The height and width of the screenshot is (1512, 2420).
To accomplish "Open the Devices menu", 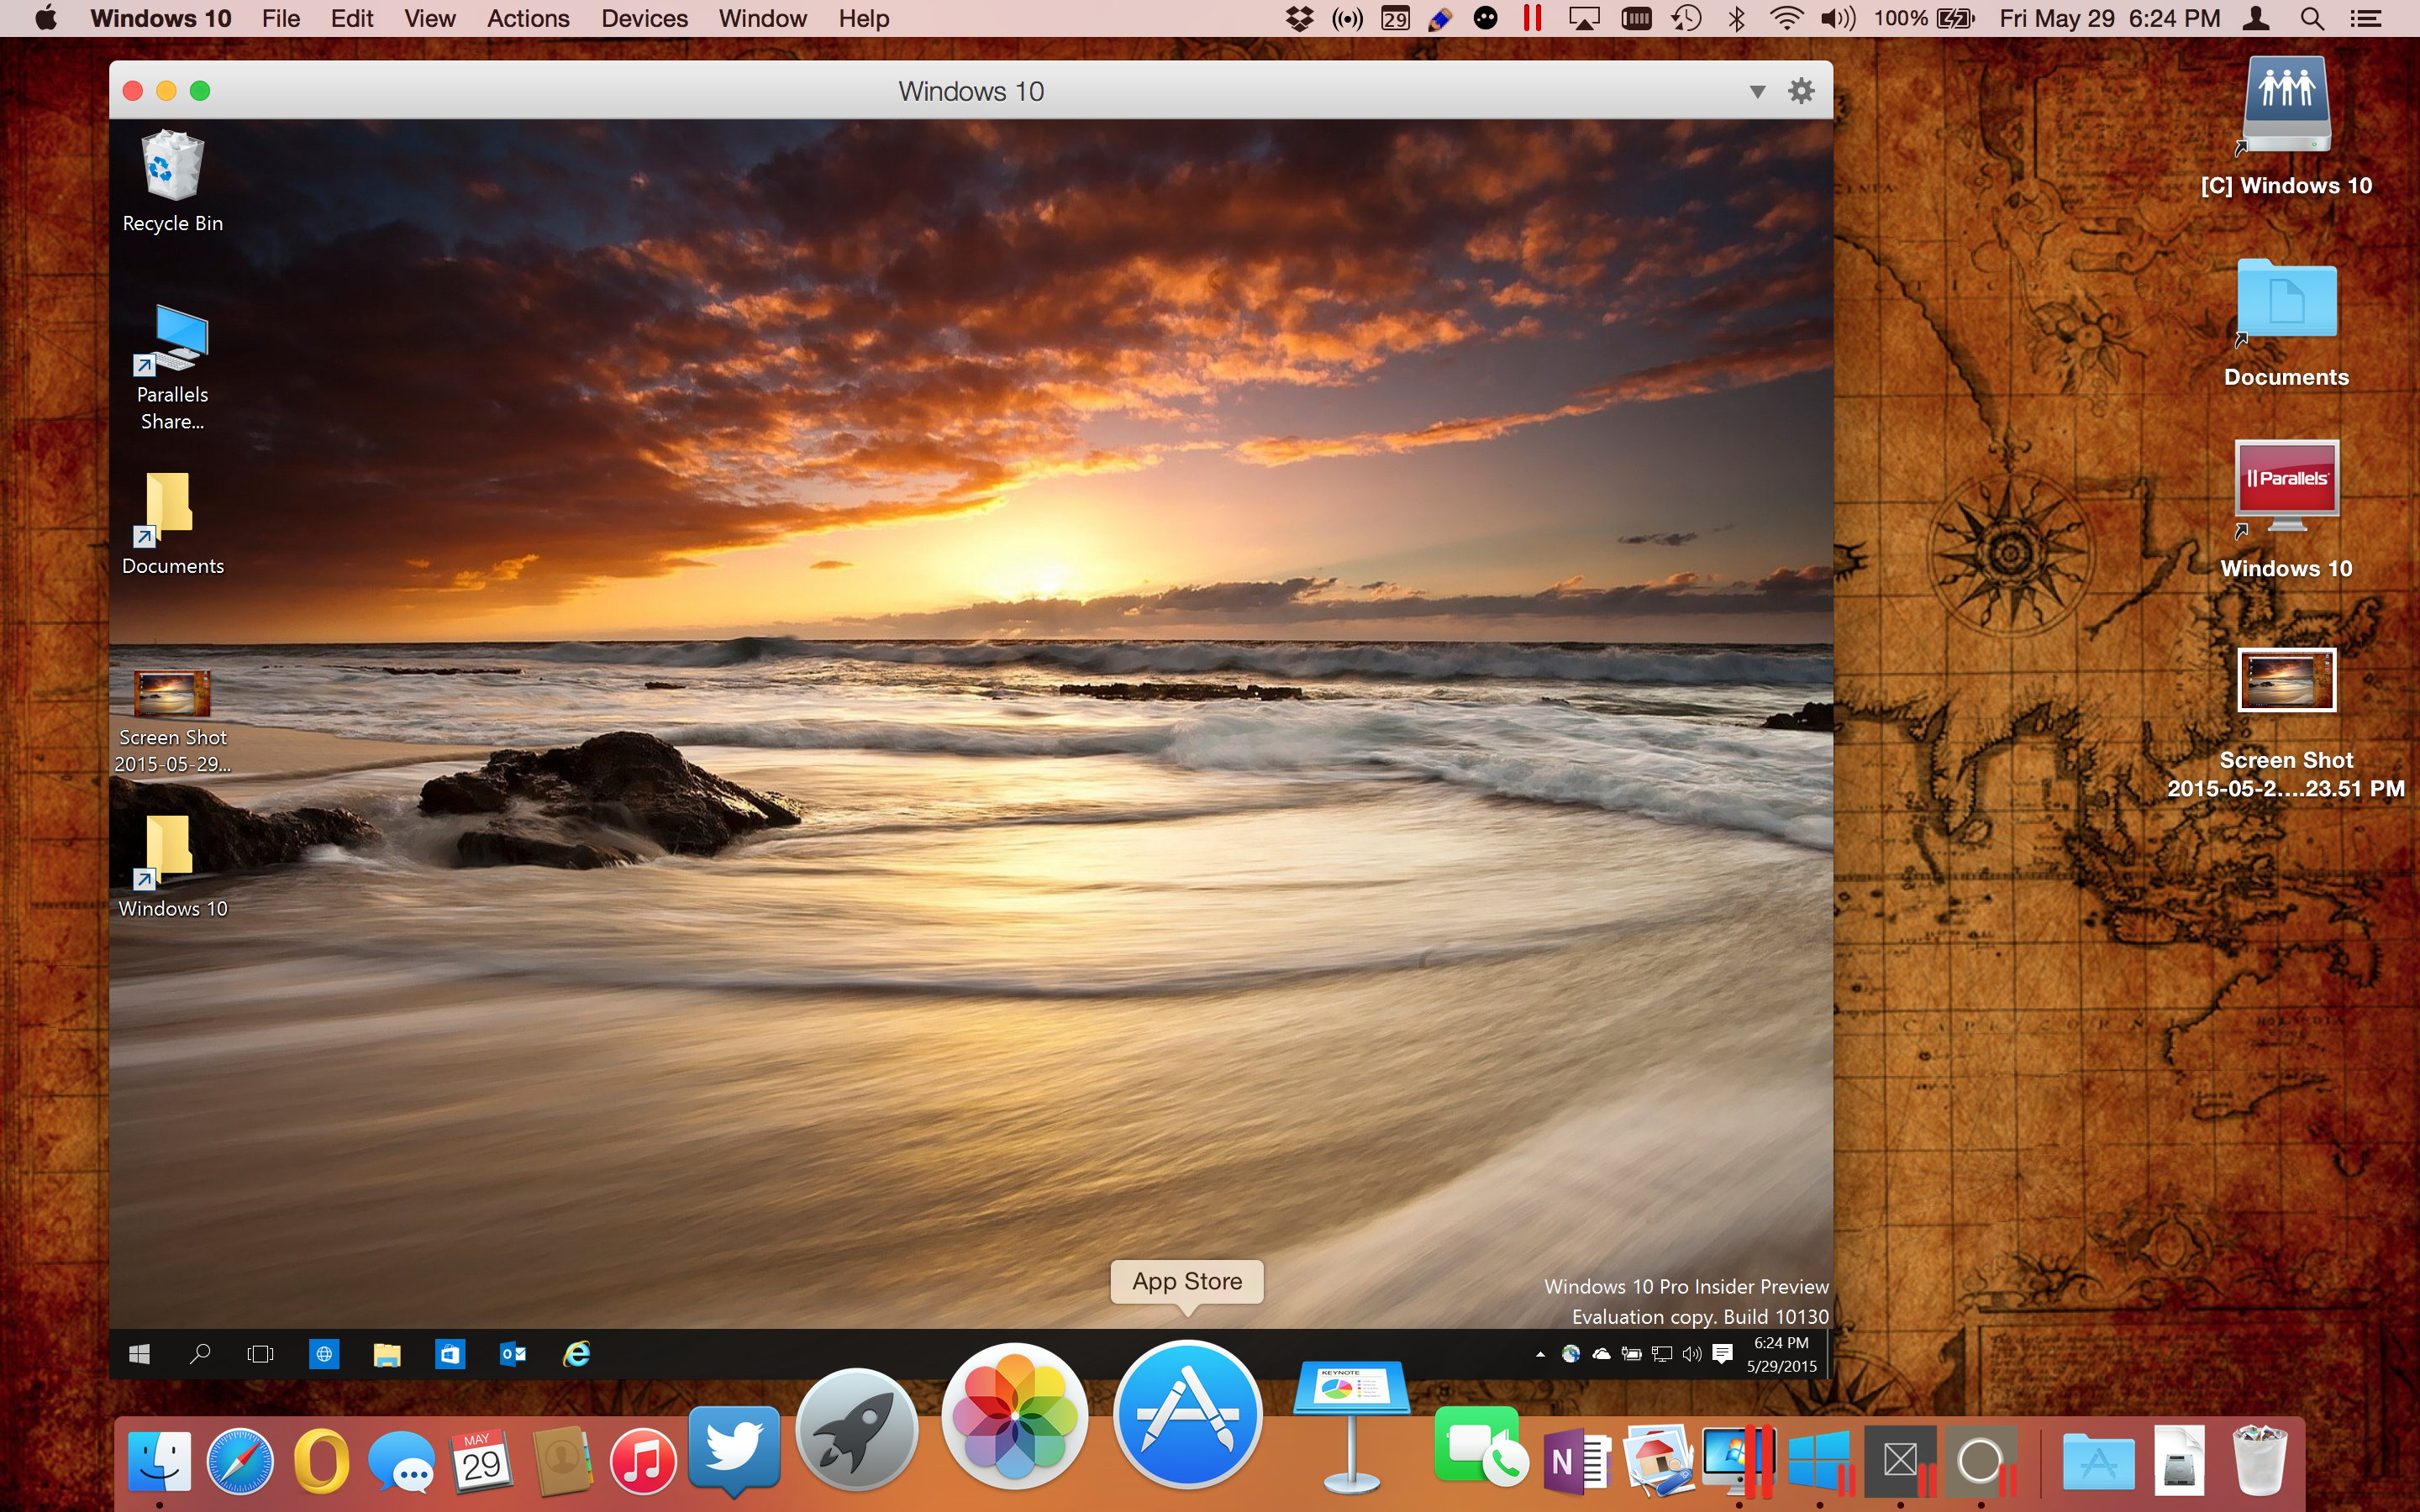I will pyautogui.click(x=644, y=18).
